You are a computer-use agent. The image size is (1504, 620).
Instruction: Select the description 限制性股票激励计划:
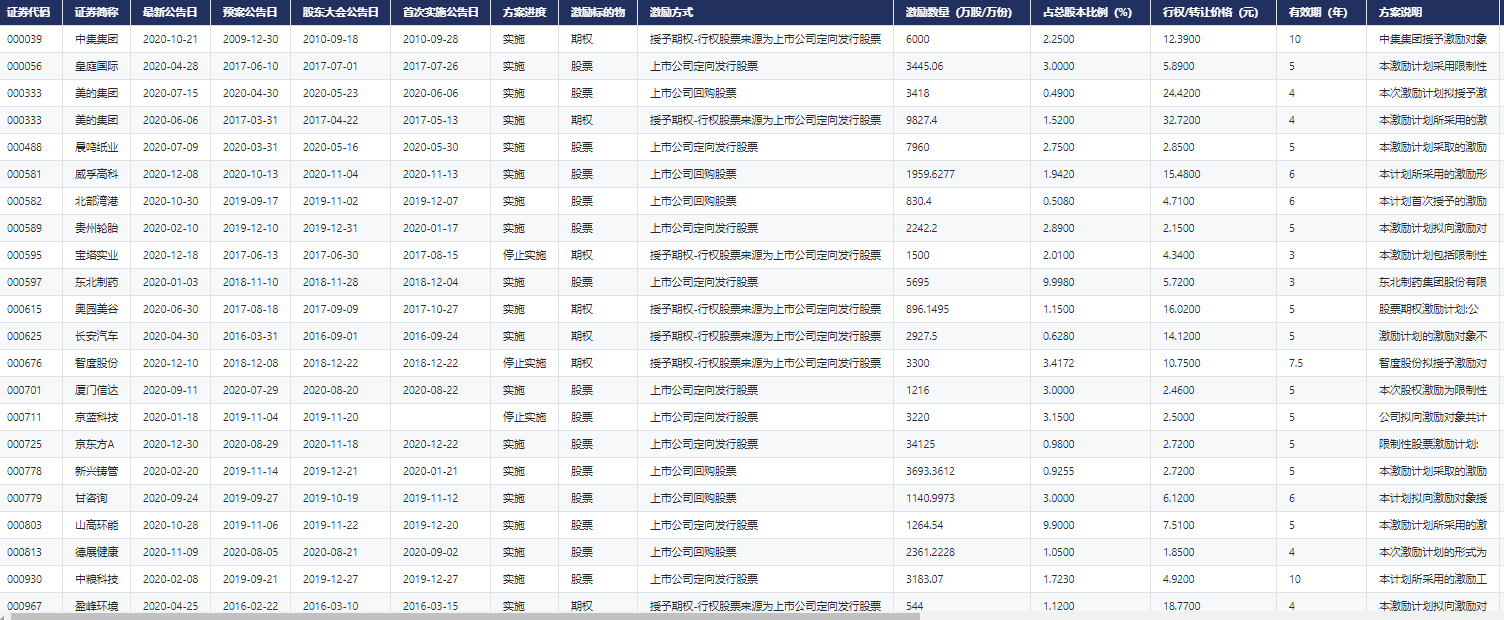coord(1428,444)
